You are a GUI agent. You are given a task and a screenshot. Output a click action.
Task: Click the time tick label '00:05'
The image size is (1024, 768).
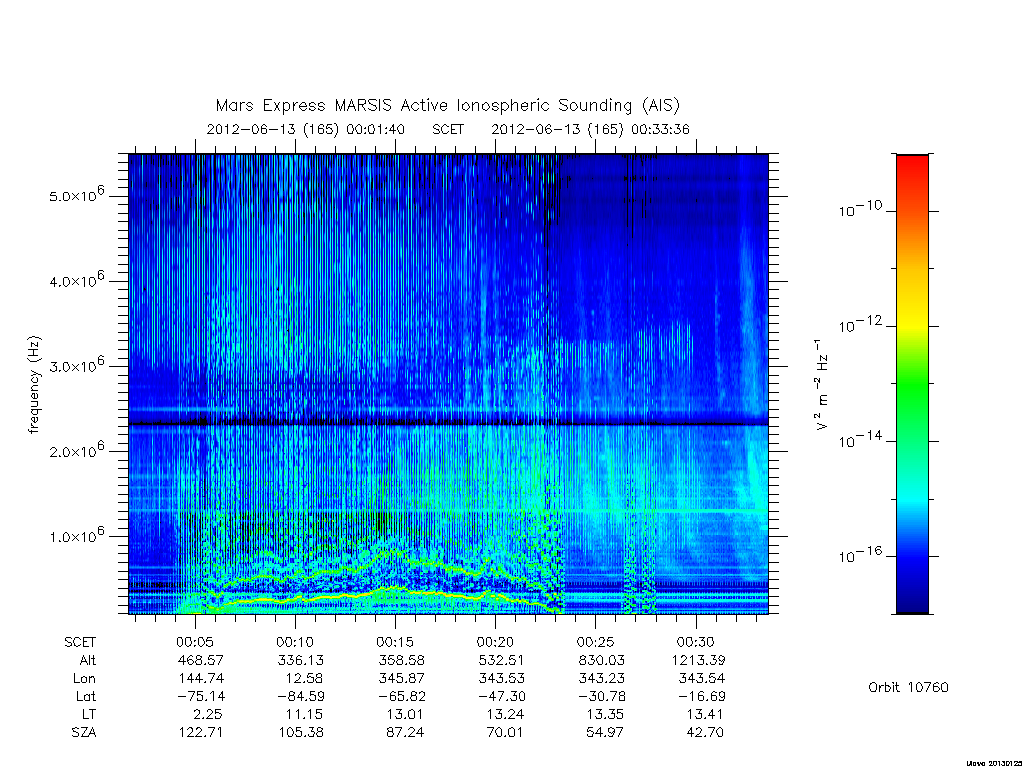[195, 643]
